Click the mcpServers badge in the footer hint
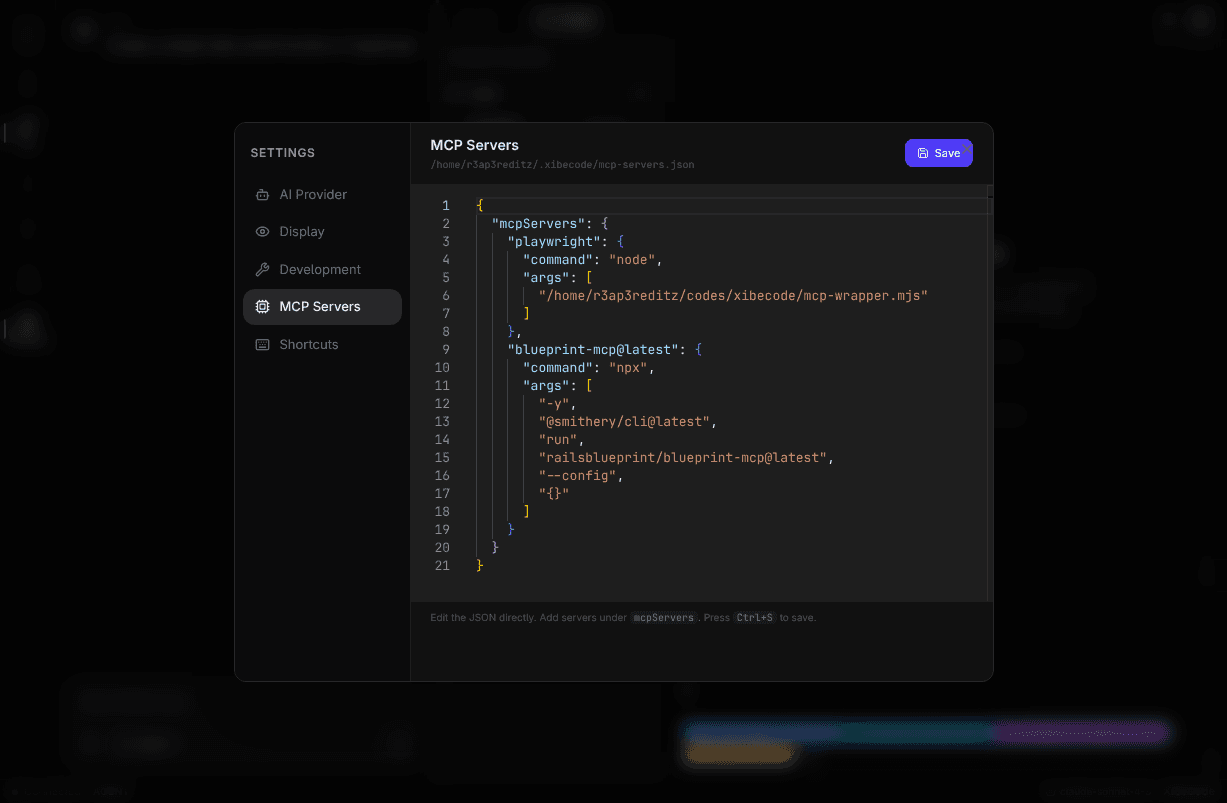The height and width of the screenshot is (803, 1227). 663,617
